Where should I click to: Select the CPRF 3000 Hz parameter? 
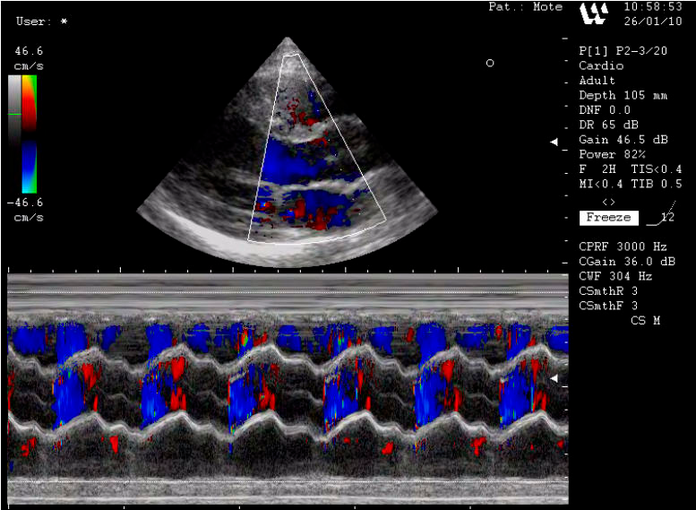point(622,245)
